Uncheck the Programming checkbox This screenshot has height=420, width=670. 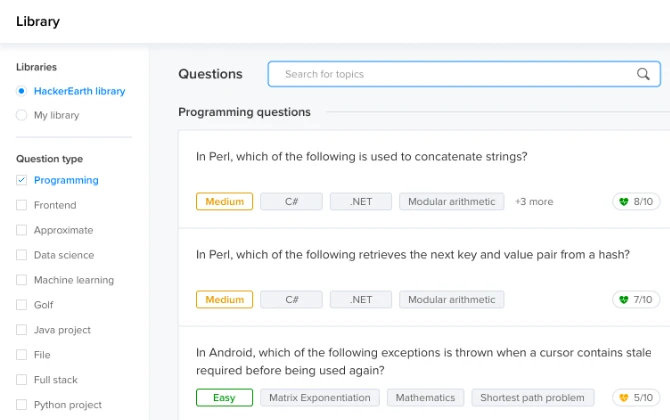pos(21,180)
